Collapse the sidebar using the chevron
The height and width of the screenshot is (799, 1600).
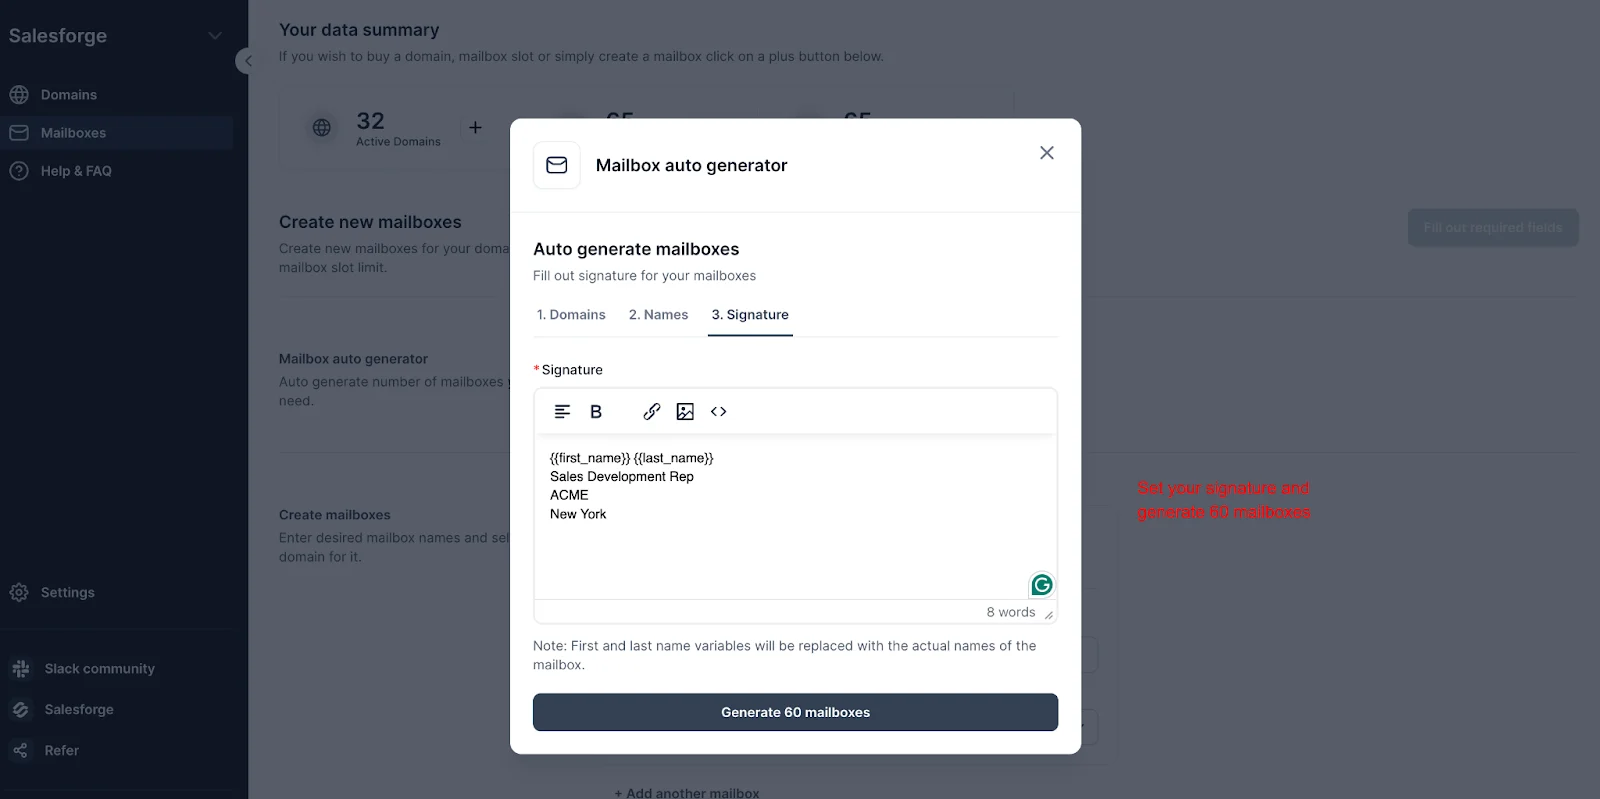click(x=248, y=60)
